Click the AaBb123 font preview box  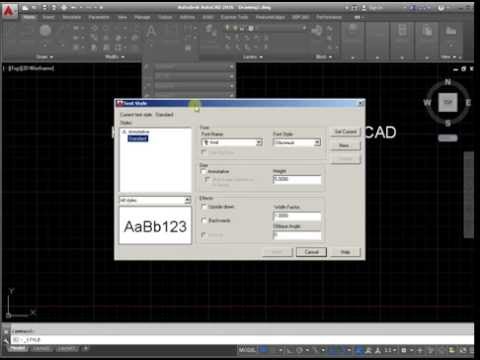point(155,226)
